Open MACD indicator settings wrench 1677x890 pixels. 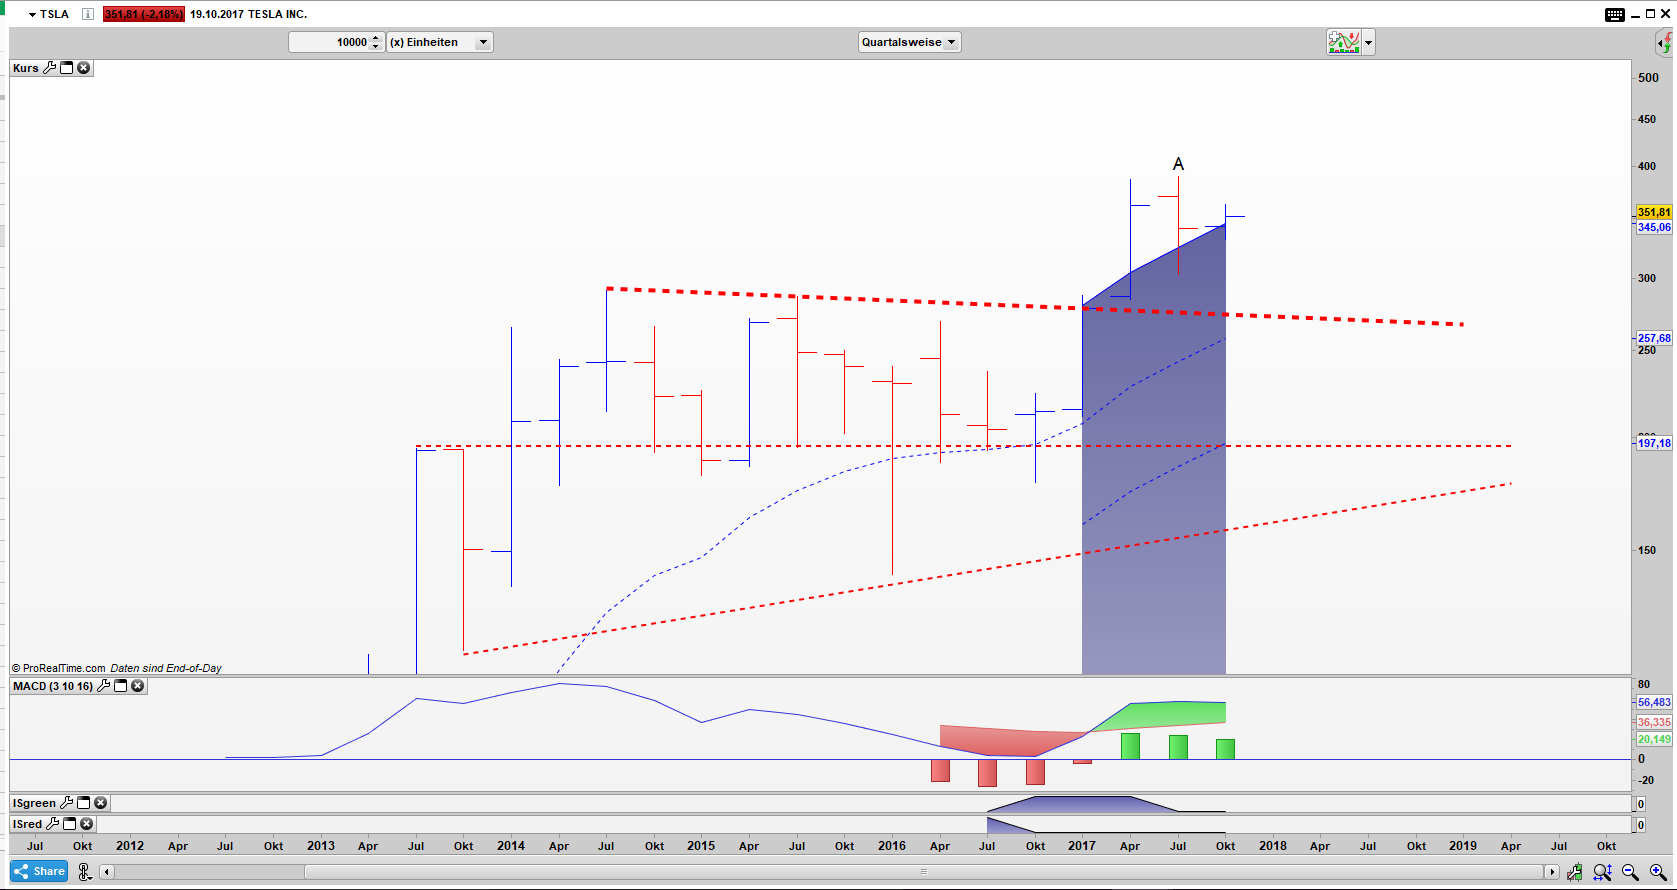click(x=103, y=686)
